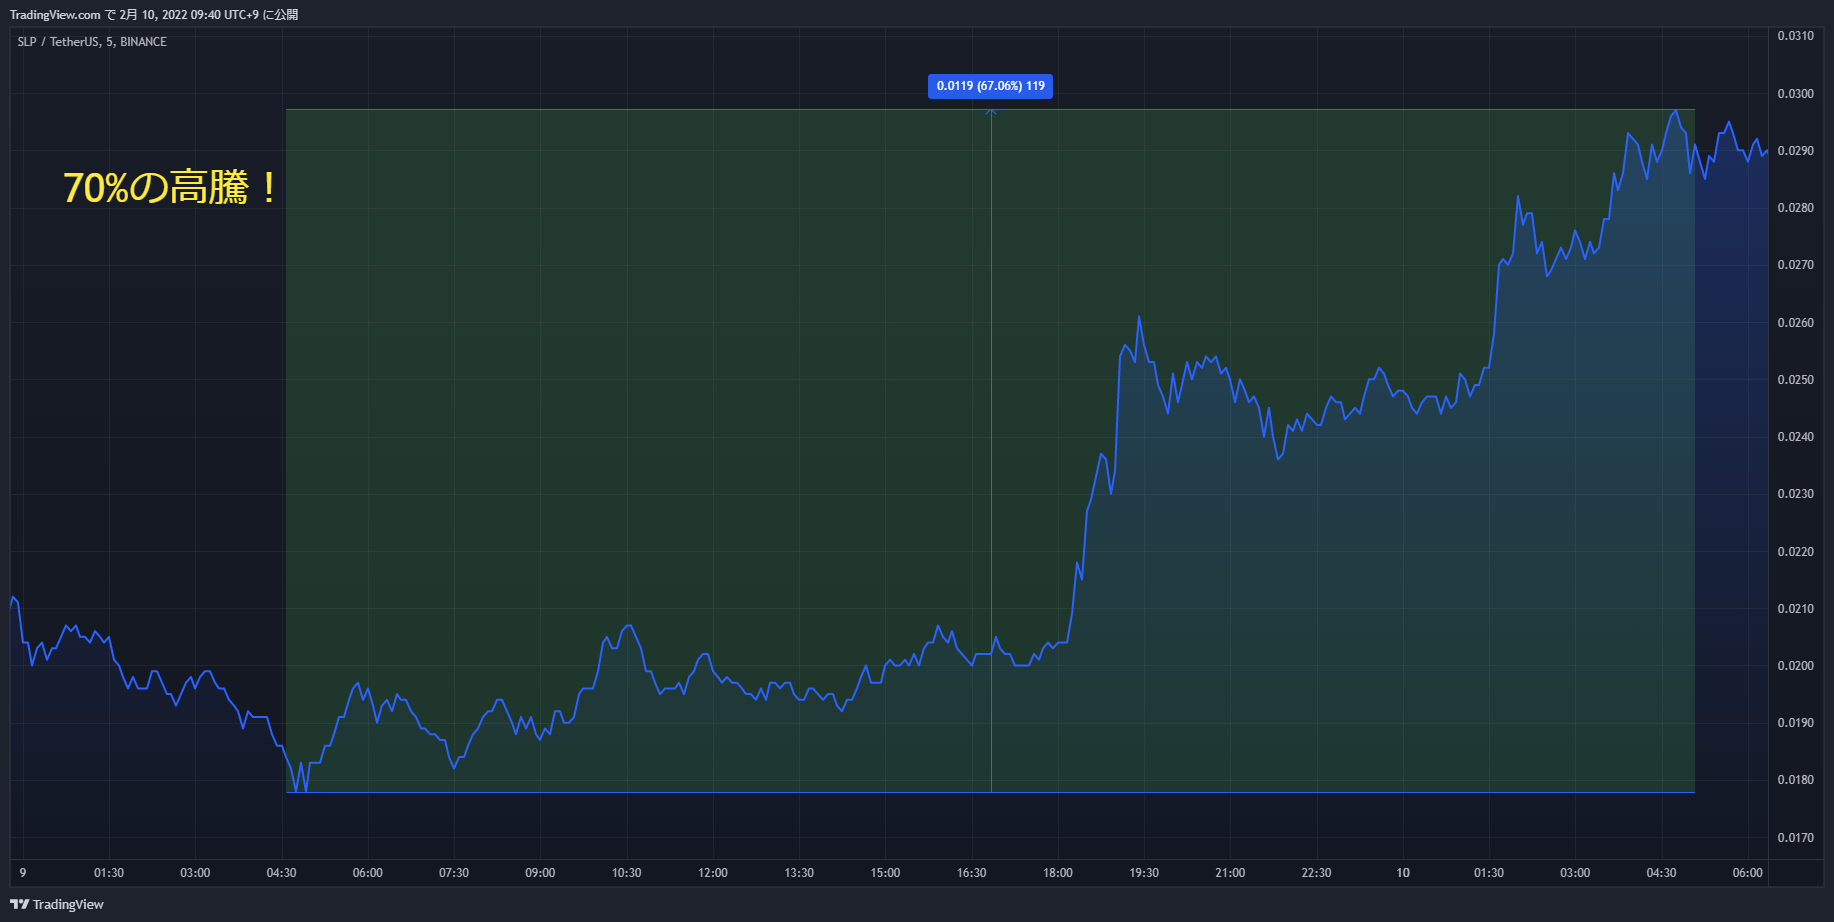Screen dimensions: 1834x922
Task: Click the 12:00 time axis label
Action: 713,873
